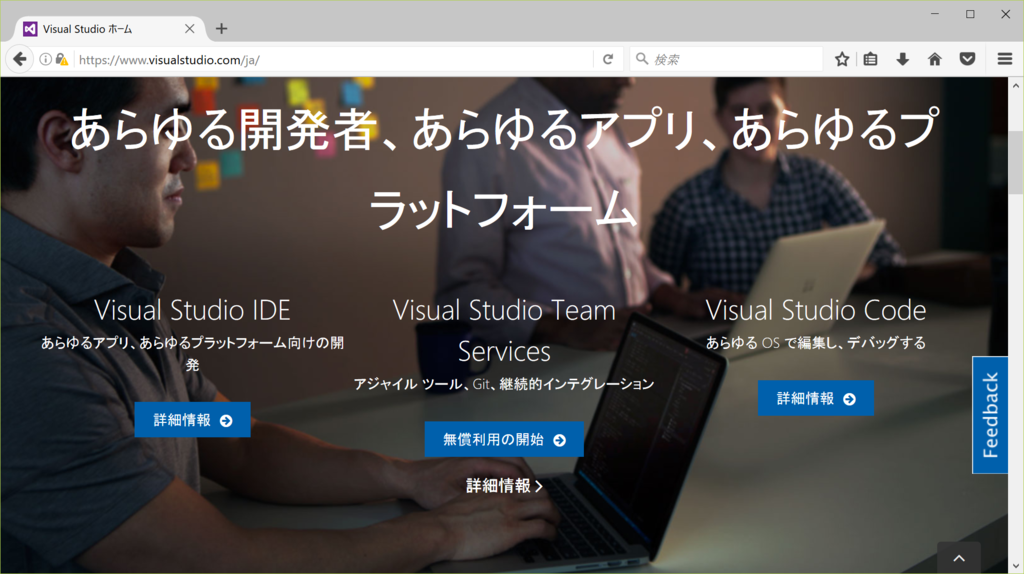Go back with the browser back arrow
This screenshot has height=574, width=1024.
point(20,59)
